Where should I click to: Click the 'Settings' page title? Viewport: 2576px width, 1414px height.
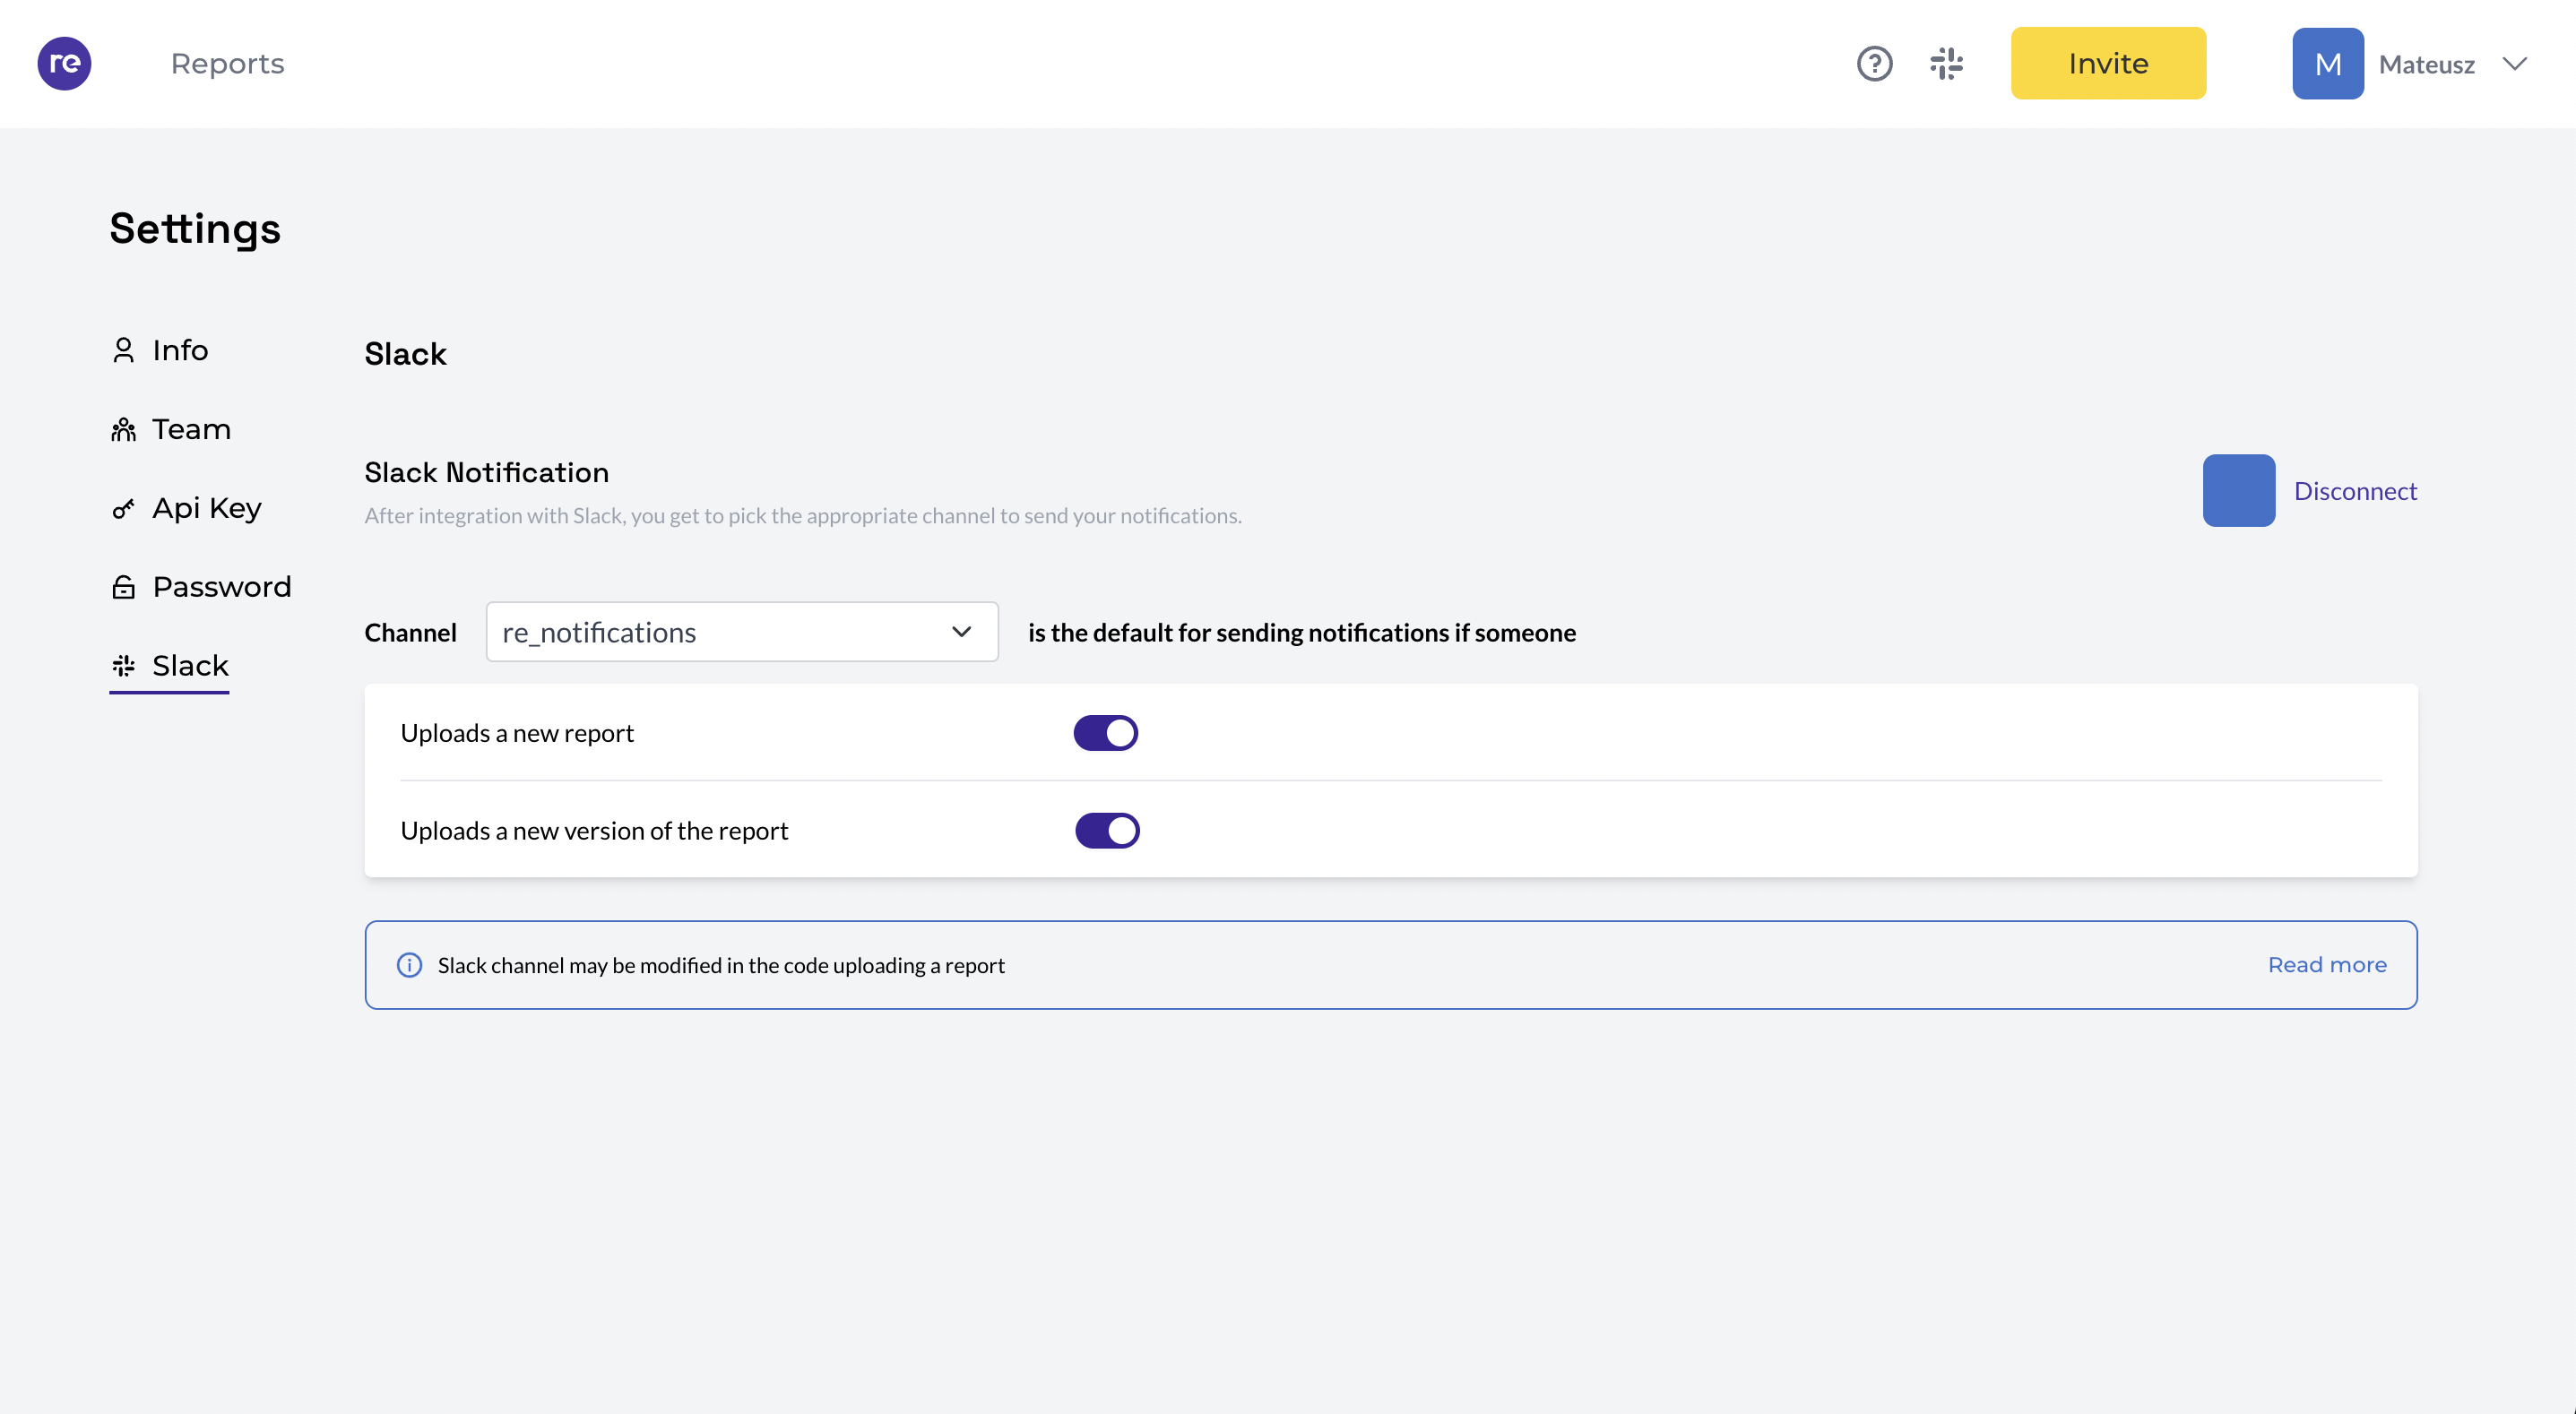195,229
